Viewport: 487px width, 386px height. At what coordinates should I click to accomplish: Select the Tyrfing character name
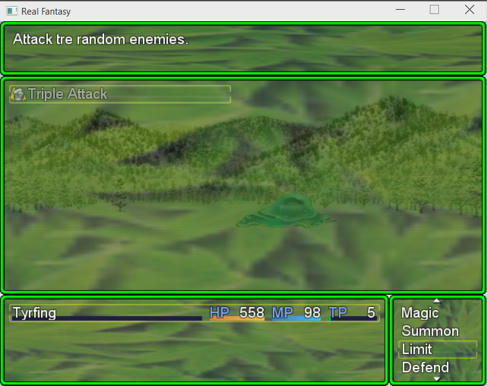click(x=34, y=313)
